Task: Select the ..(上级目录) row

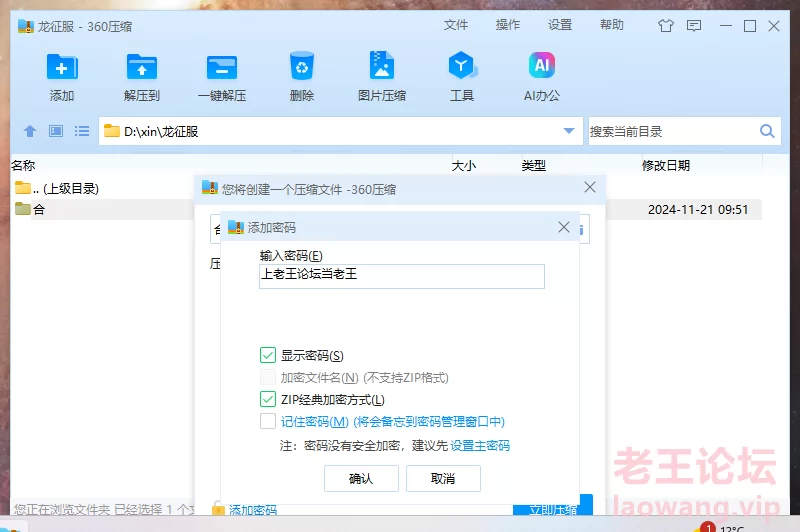Action: click(102, 188)
